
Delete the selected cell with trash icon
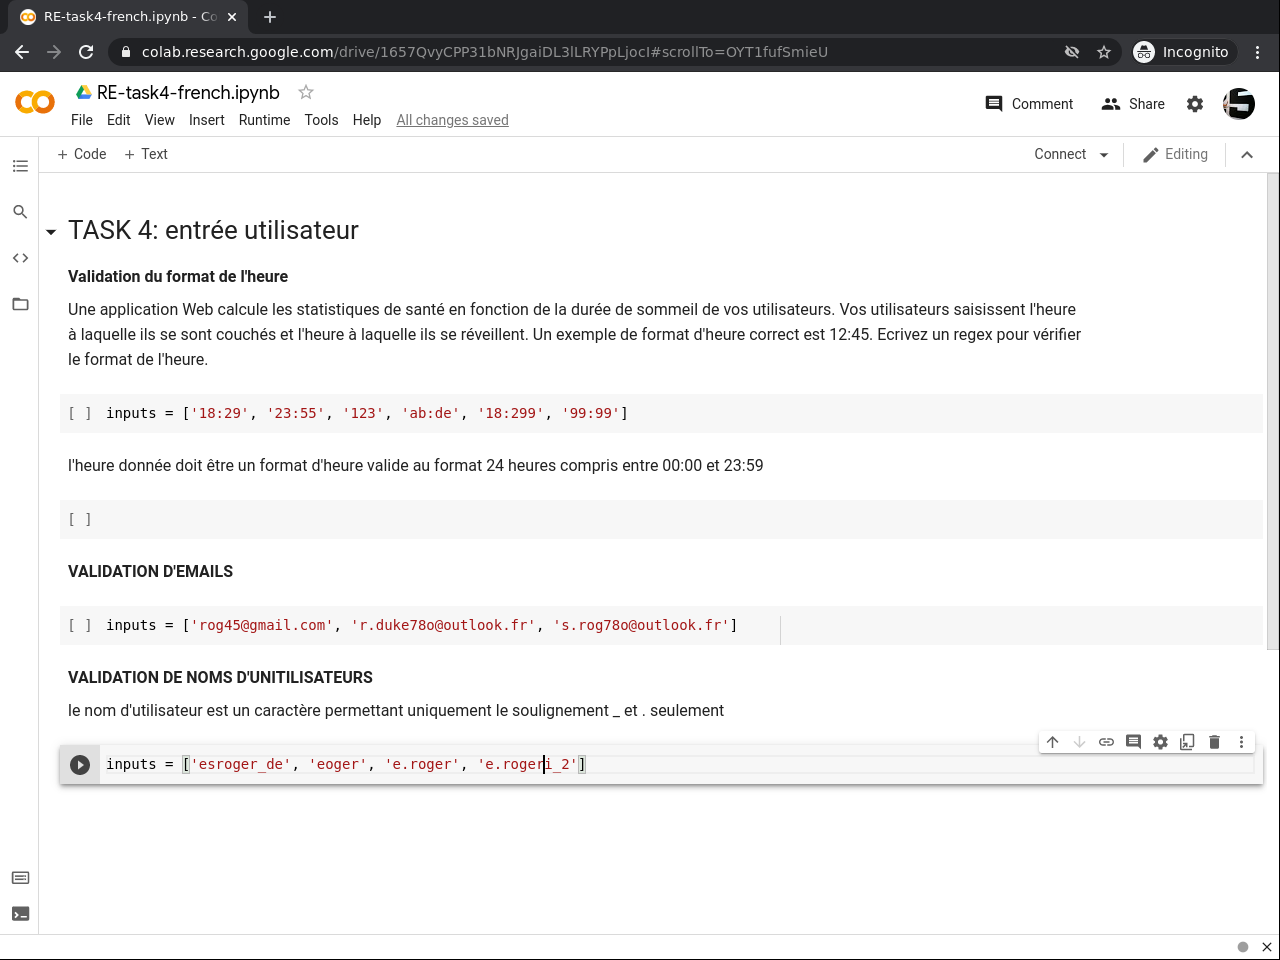click(1214, 742)
